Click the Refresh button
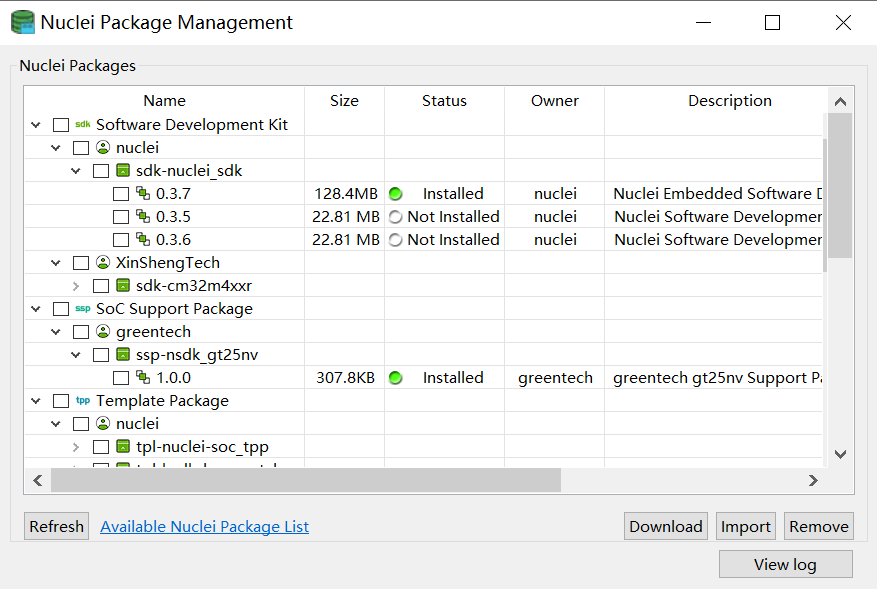Viewport: 877px width, 589px height. tap(56, 526)
